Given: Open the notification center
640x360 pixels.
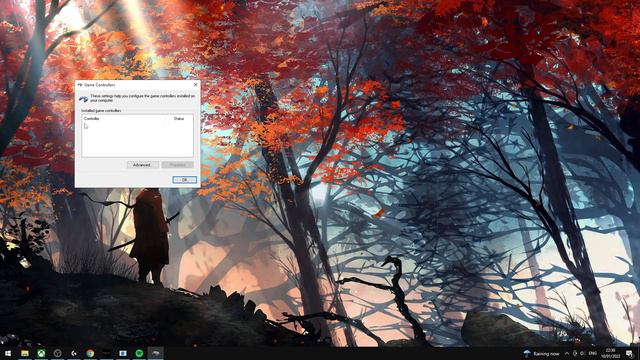Looking at the screenshot, I should (629, 353).
